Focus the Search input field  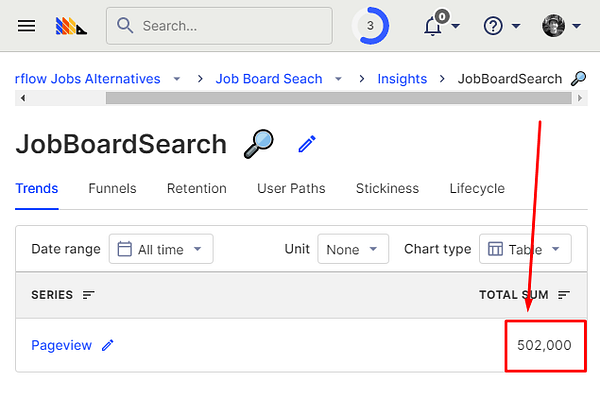[230, 26]
